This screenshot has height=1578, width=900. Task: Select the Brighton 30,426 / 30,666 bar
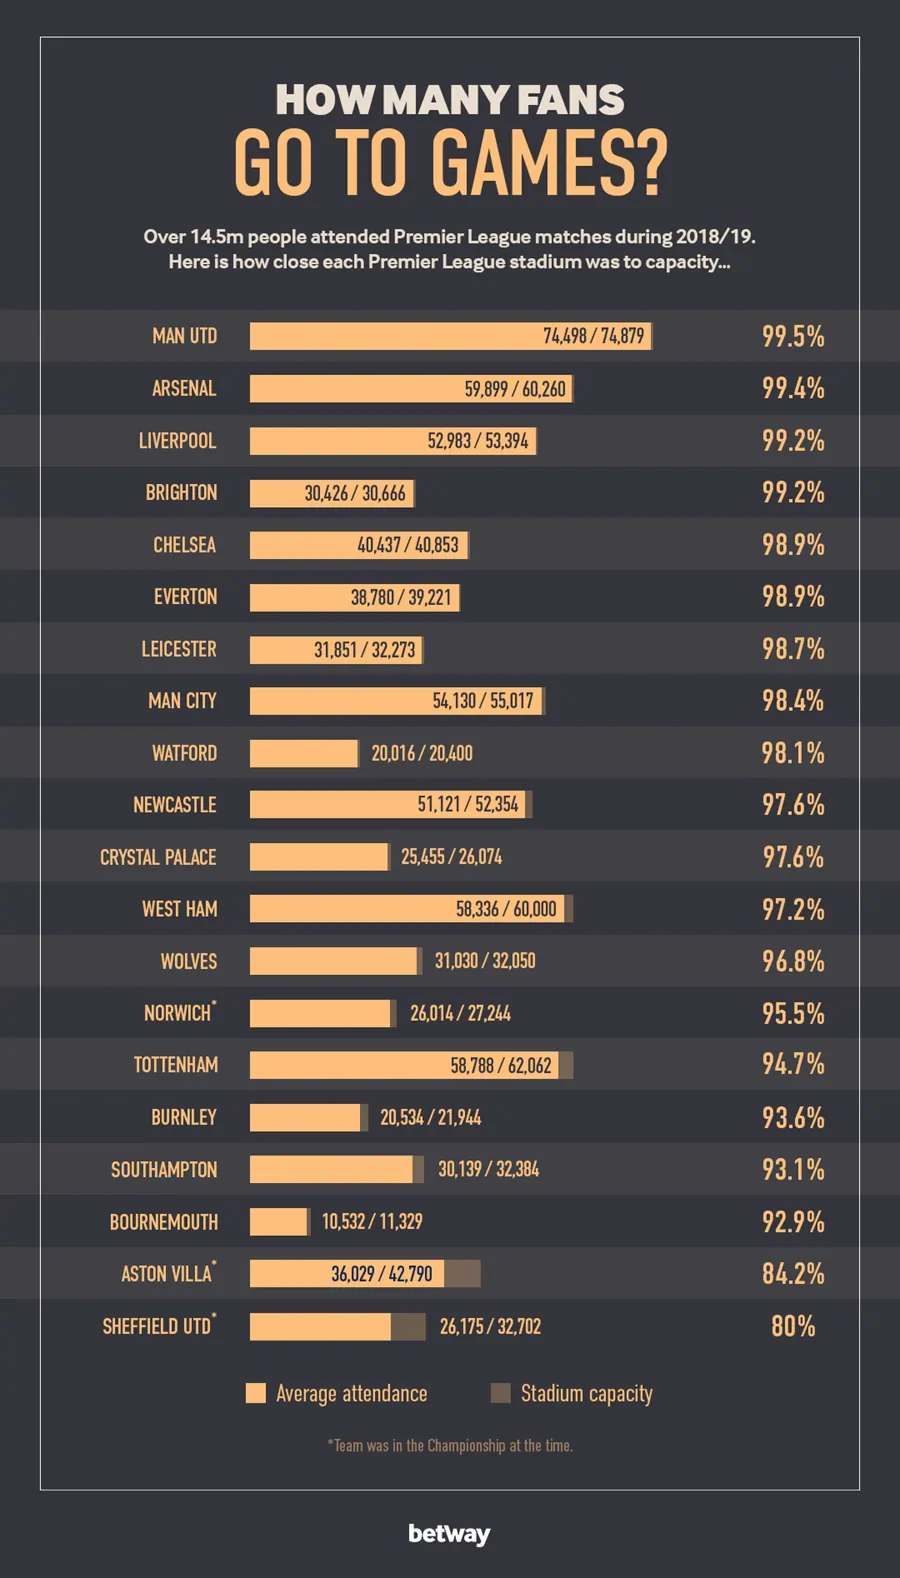331,493
